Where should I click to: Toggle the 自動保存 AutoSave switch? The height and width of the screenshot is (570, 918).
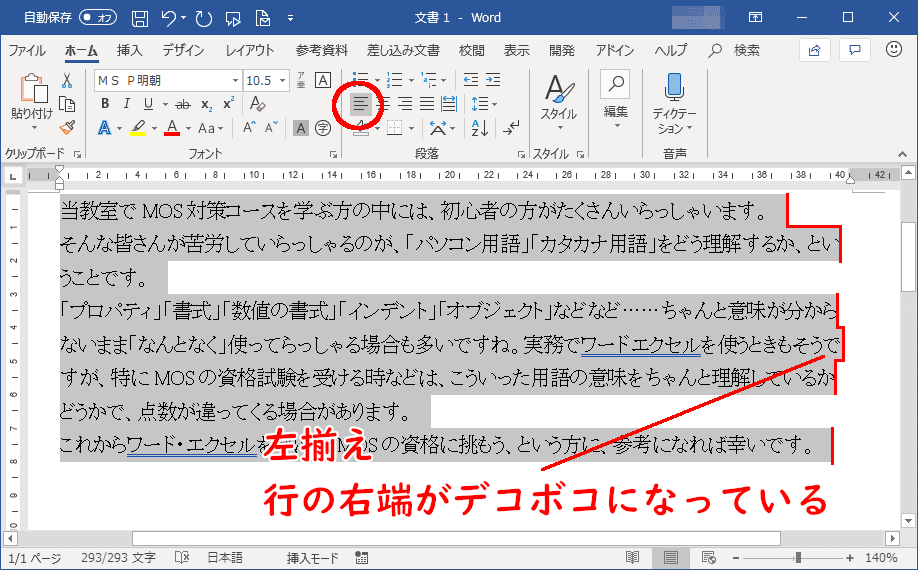[x=98, y=18]
